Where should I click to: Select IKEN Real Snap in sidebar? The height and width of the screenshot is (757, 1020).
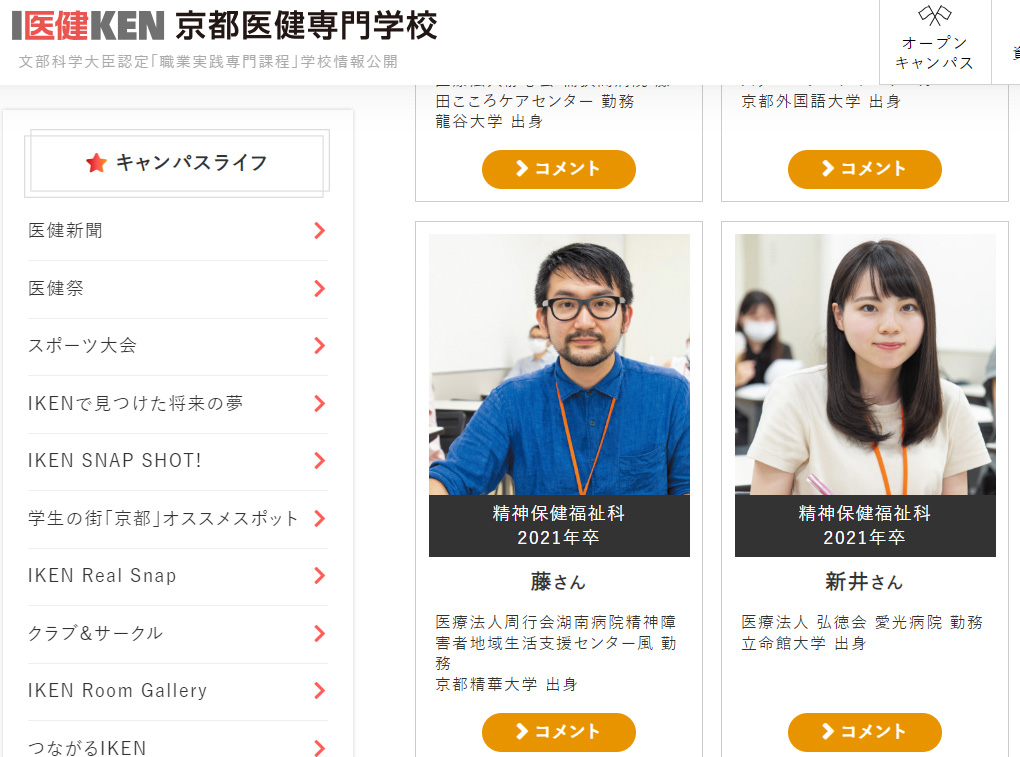pos(102,576)
